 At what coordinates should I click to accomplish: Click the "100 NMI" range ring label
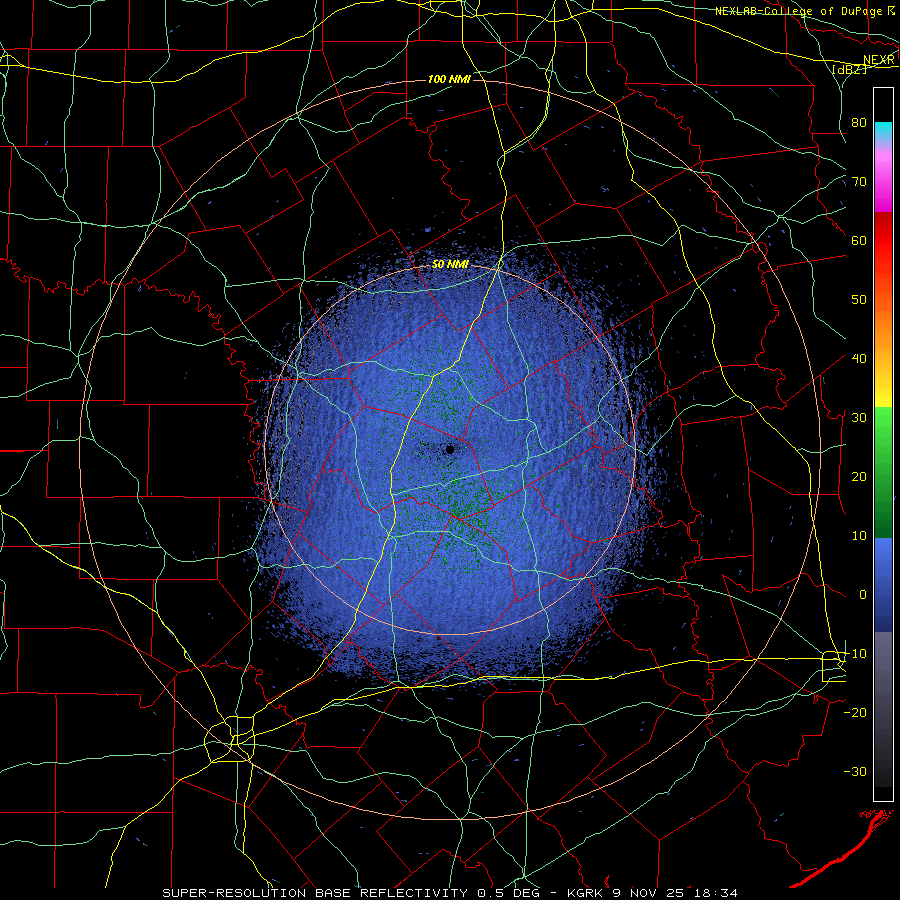[x=449, y=79]
